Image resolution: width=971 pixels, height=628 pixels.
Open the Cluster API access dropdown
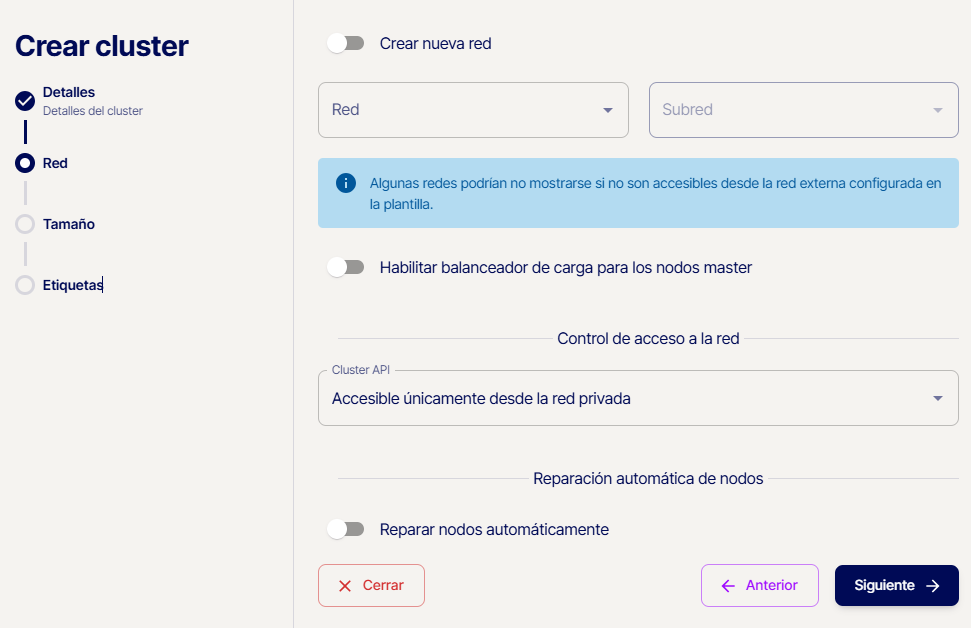[x=638, y=398]
